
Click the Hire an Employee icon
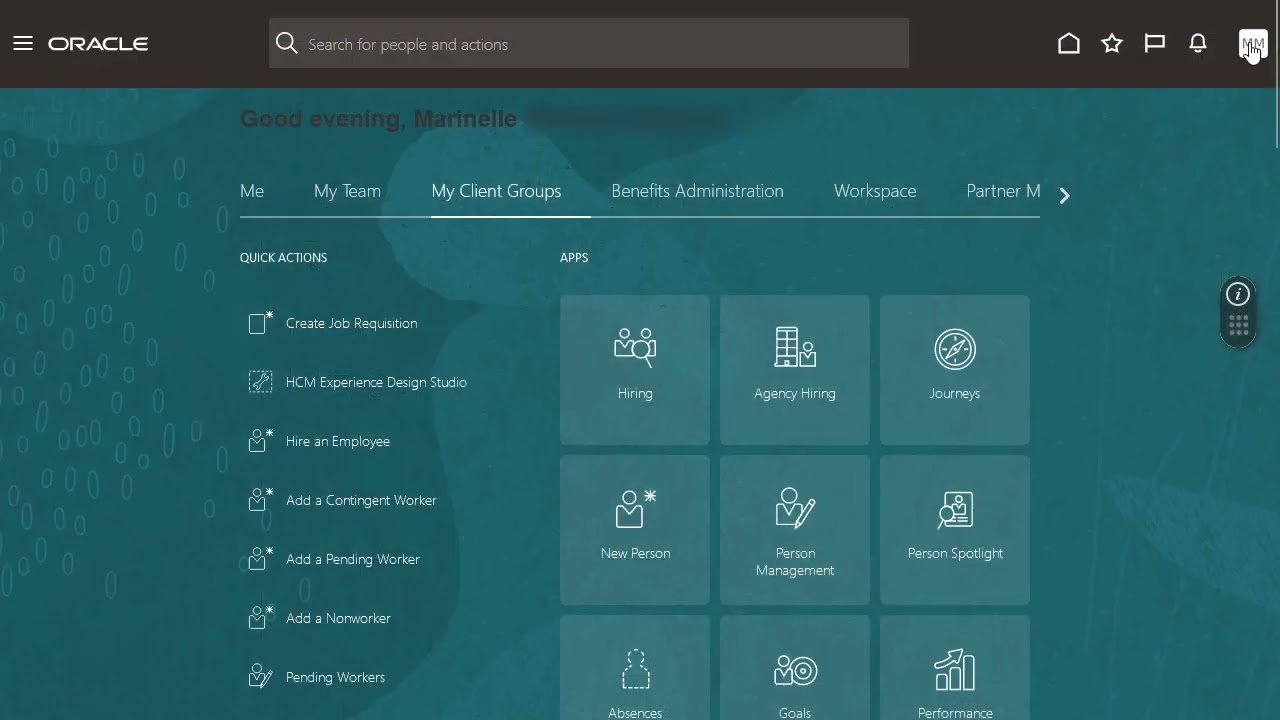tap(260, 440)
